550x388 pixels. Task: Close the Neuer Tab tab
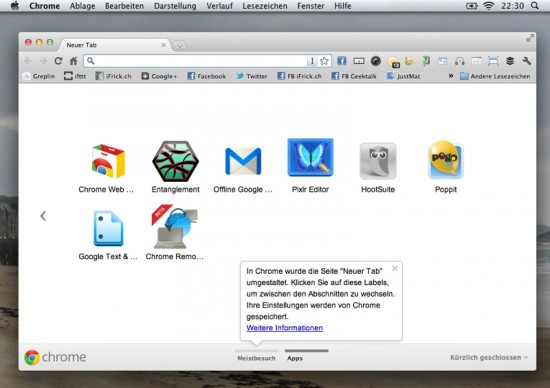click(163, 45)
